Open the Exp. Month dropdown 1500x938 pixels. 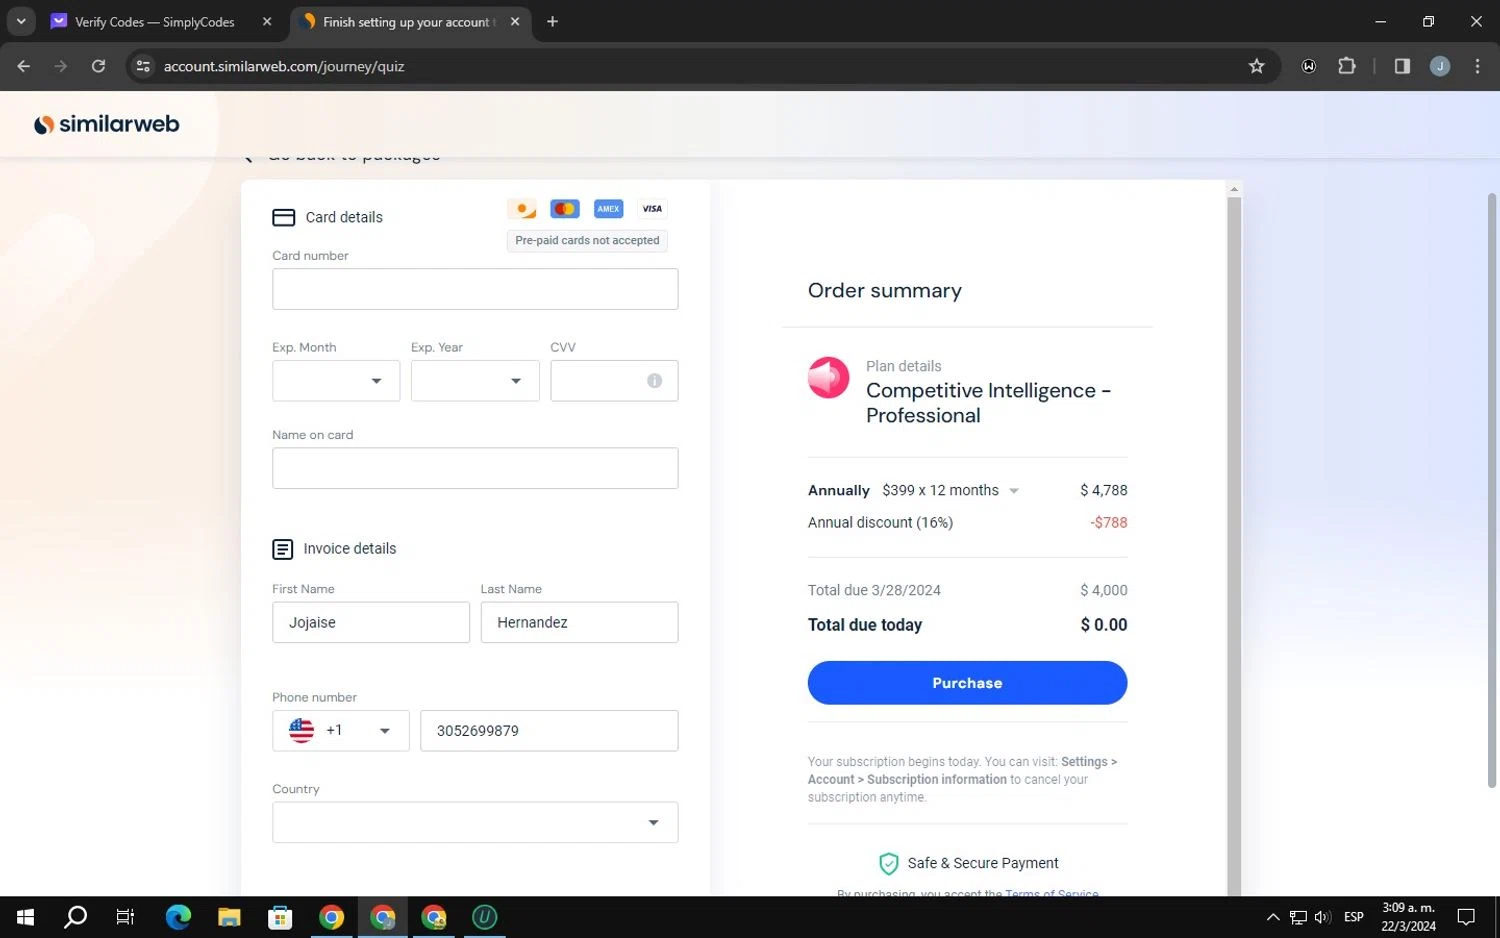[x=336, y=381]
